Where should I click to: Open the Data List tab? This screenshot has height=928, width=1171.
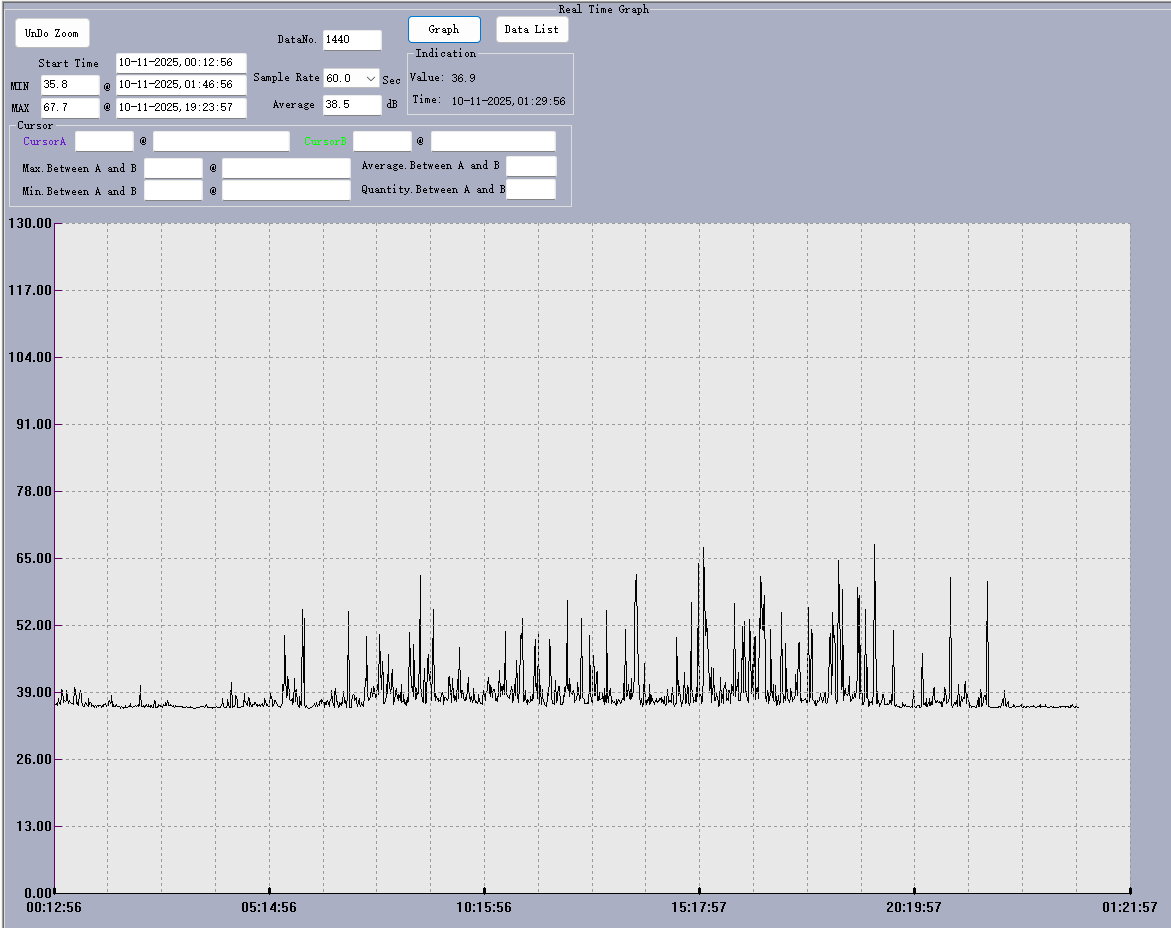(532, 30)
